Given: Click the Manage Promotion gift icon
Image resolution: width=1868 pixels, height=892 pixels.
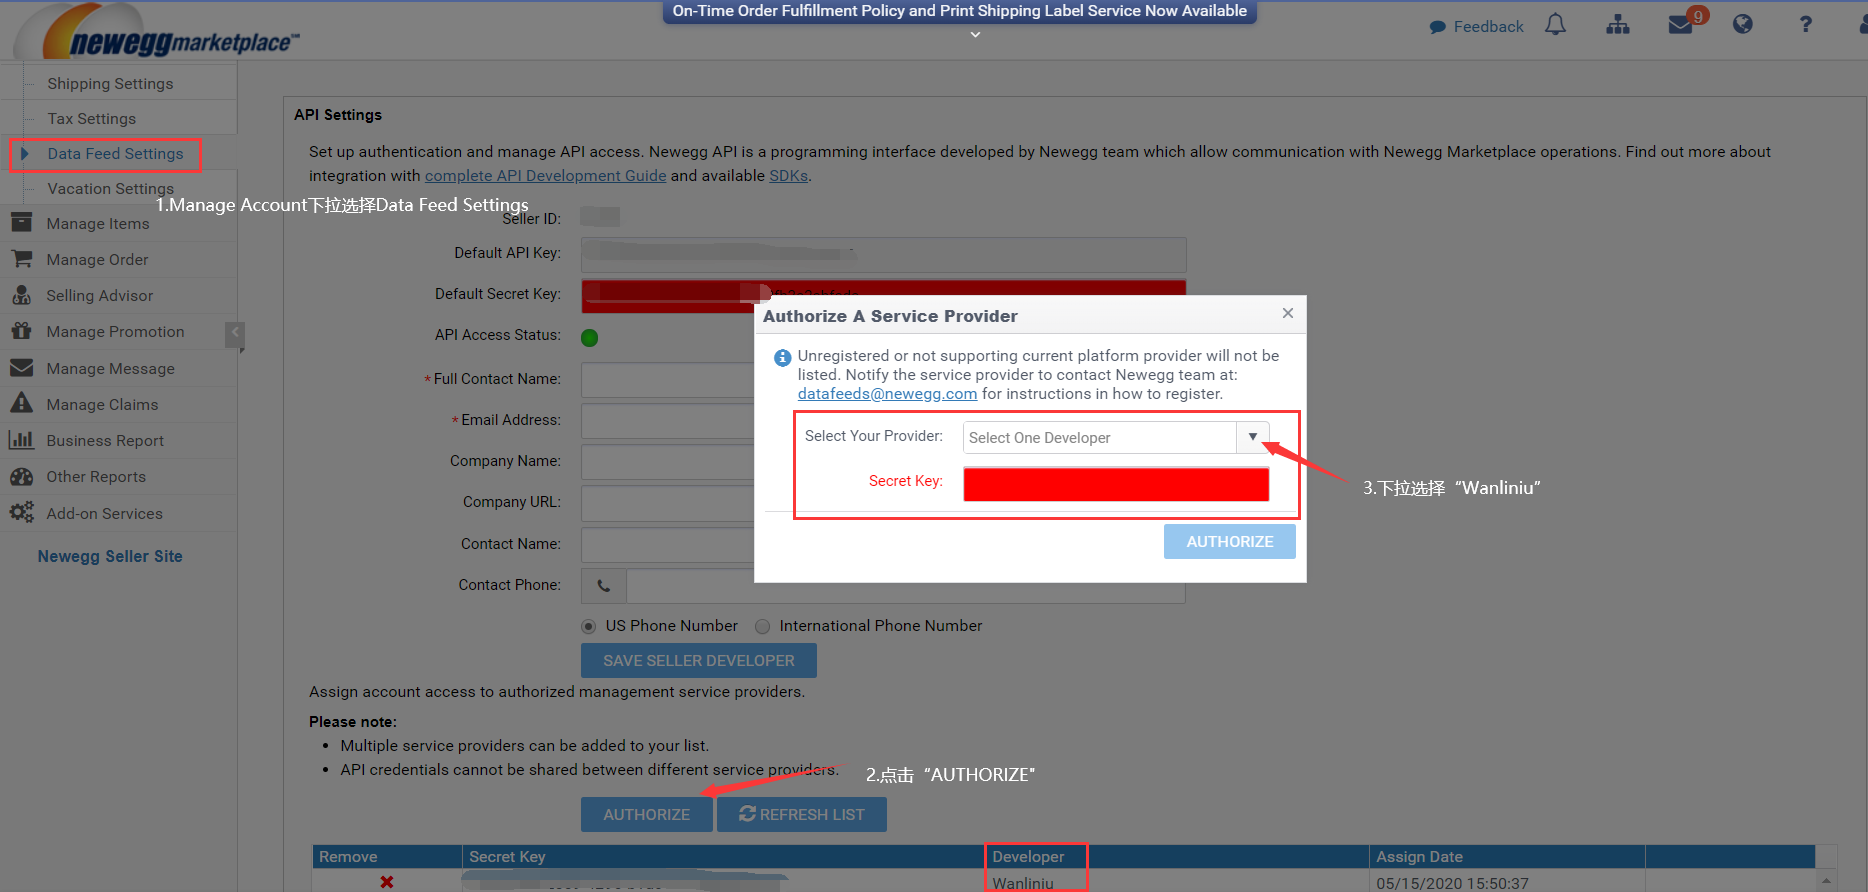Looking at the screenshot, I should (x=21, y=331).
